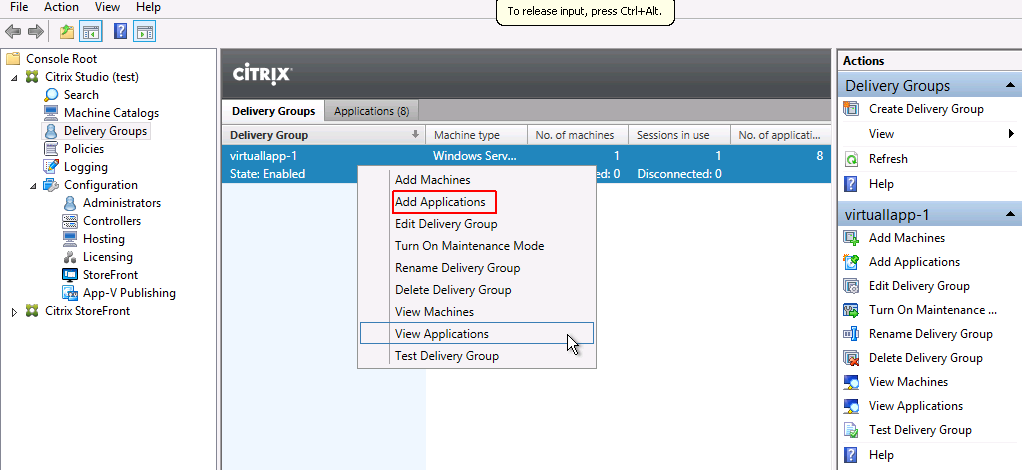Click sort arrow on Delivery Group column
This screenshot has width=1022, height=470.
[x=415, y=134]
